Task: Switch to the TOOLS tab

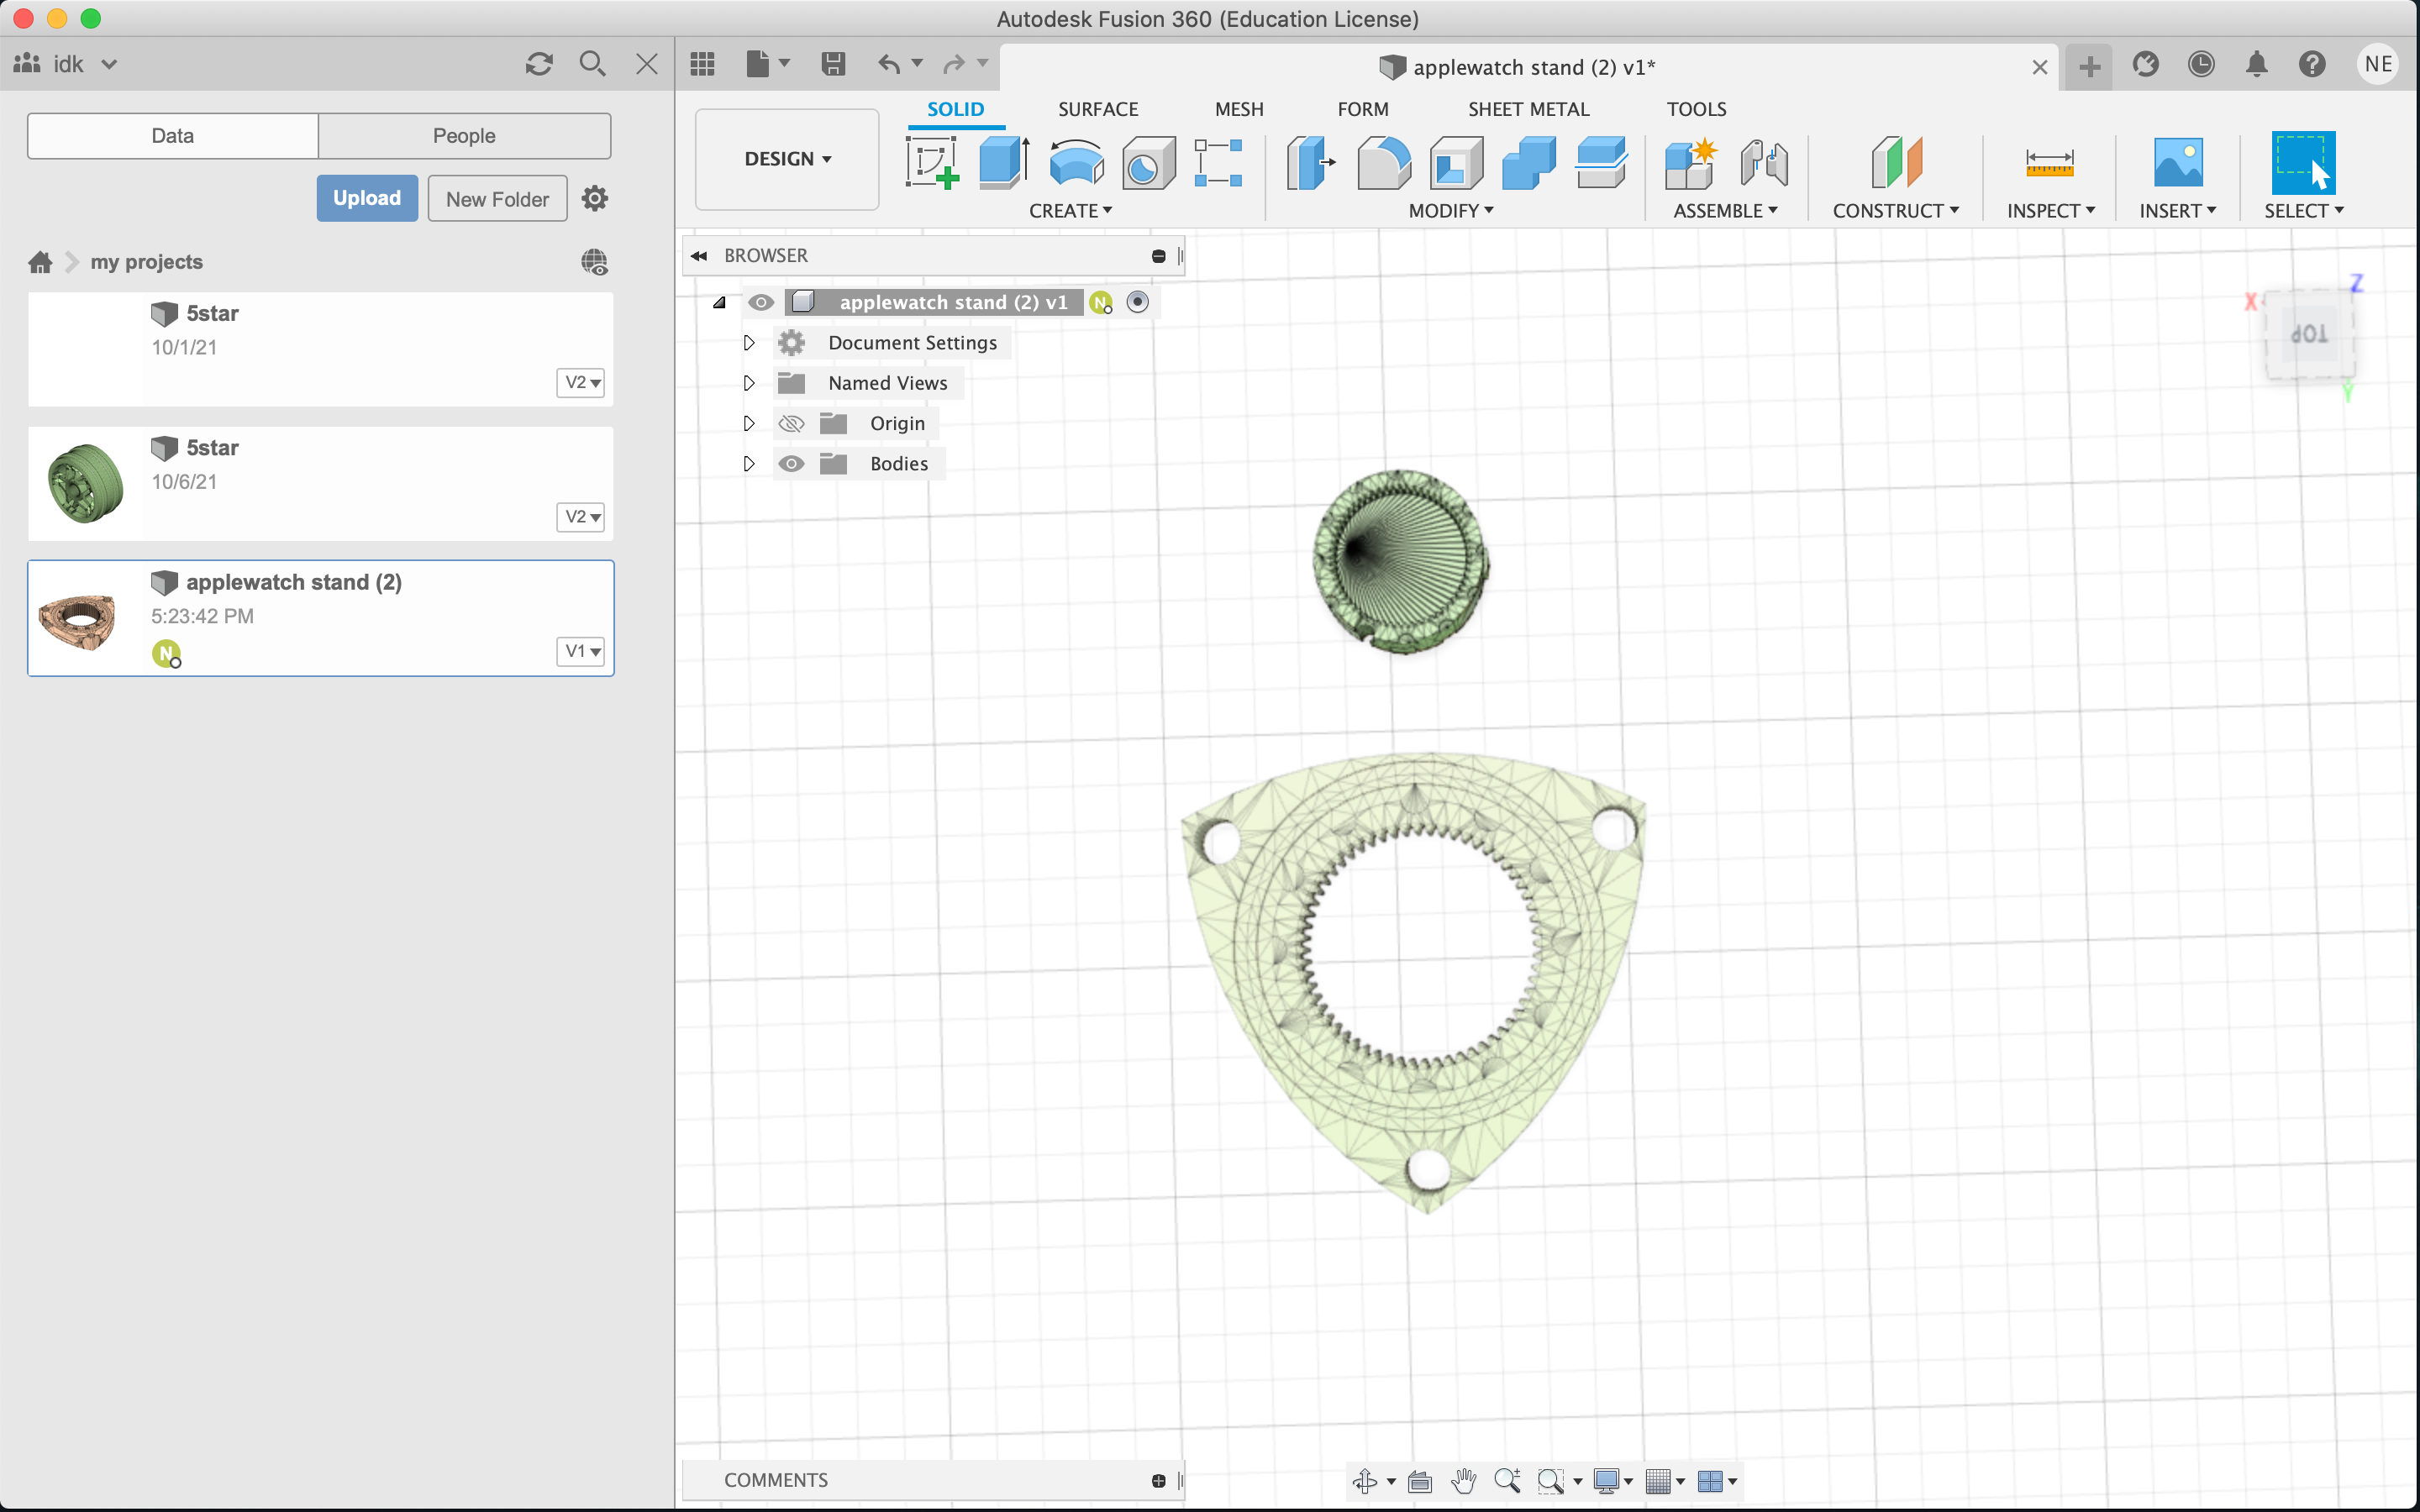Action: click(x=1696, y=109)
